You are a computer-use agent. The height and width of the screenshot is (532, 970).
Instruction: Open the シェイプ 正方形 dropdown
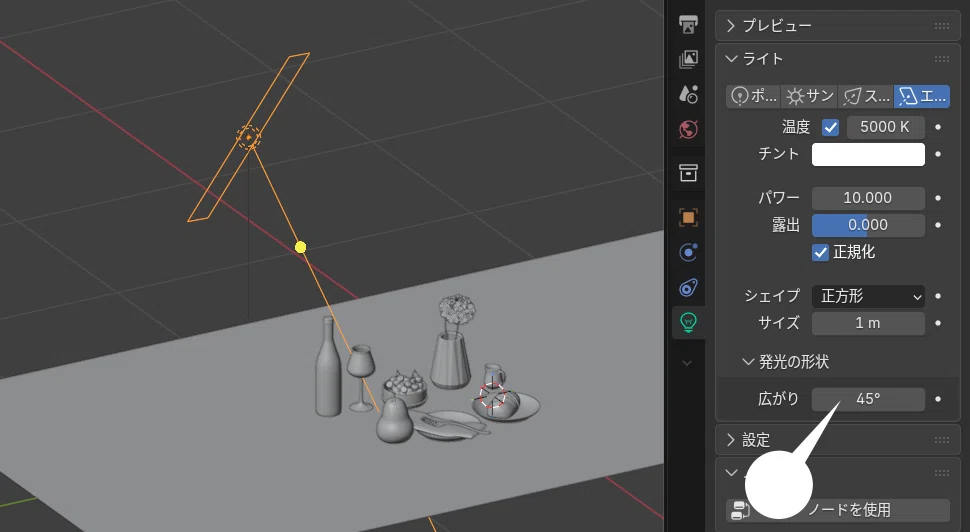868,296
